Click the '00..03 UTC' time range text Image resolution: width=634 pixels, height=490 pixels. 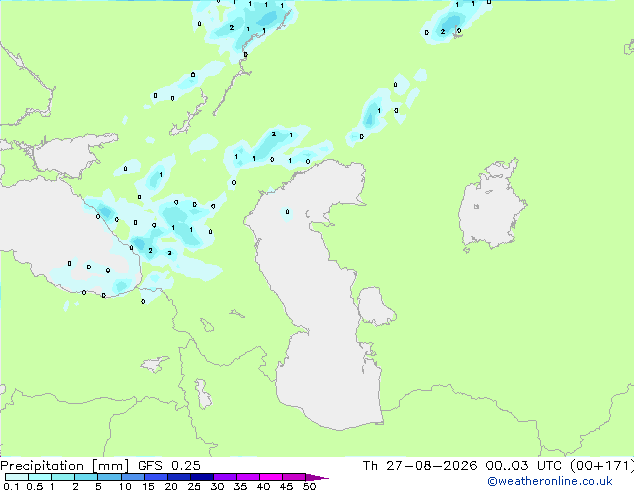click(x=524, y=466)
